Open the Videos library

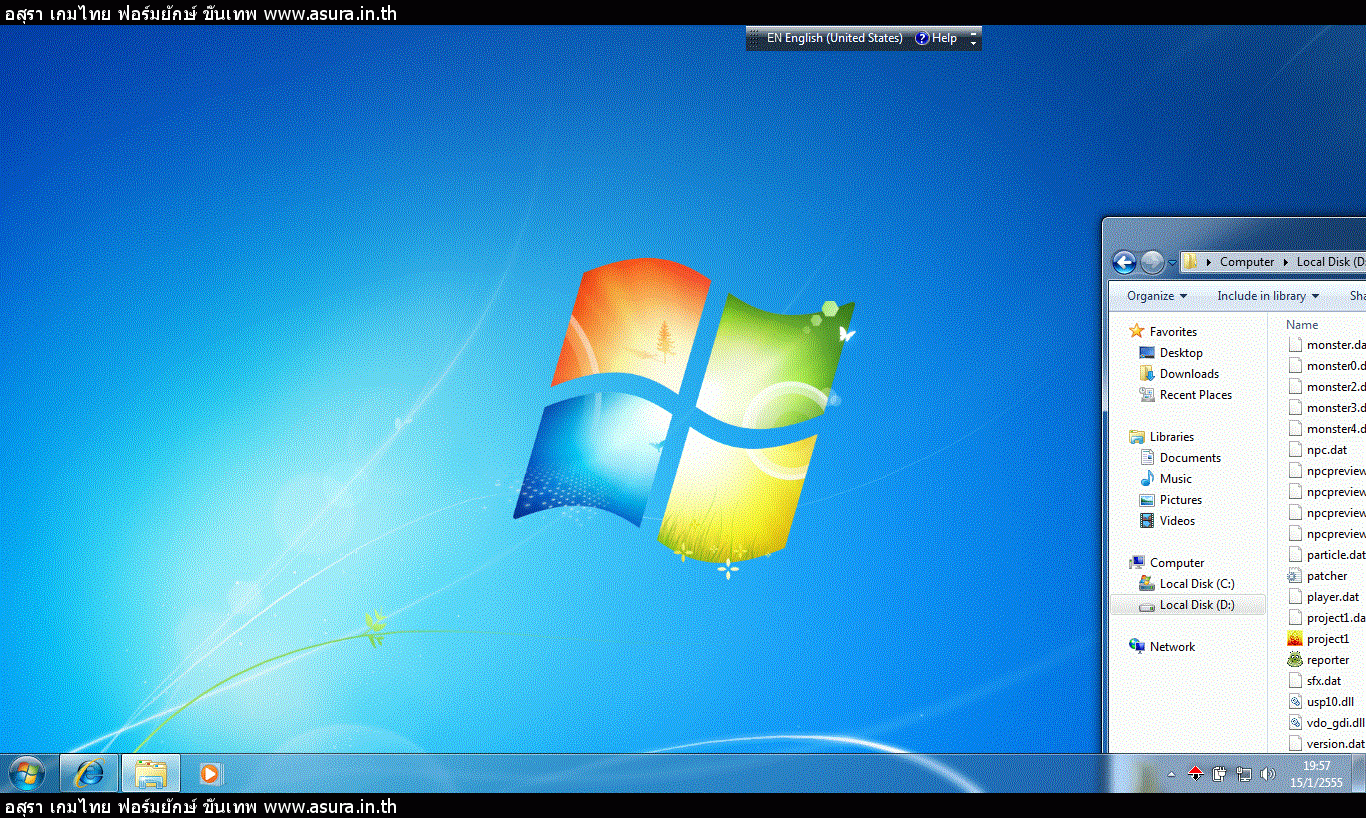(x=1177, y=521)
